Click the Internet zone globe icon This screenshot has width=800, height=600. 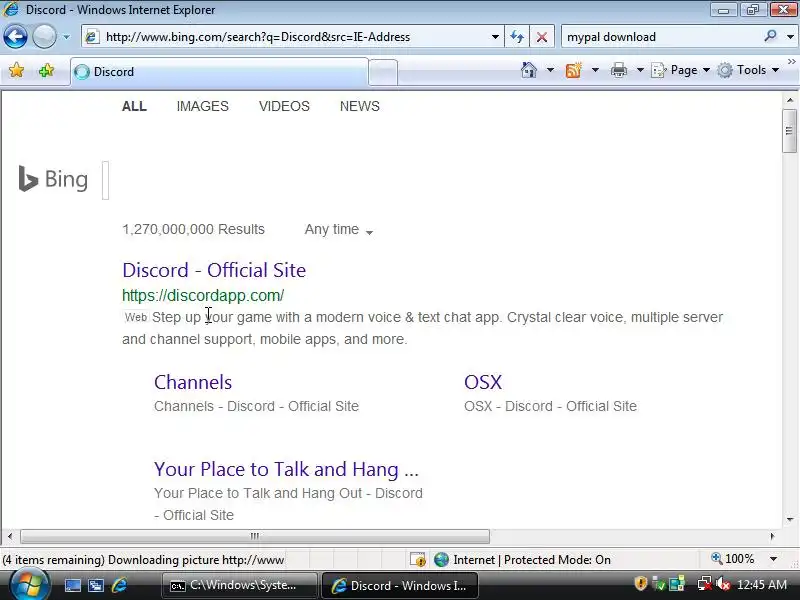pos(441,560)
